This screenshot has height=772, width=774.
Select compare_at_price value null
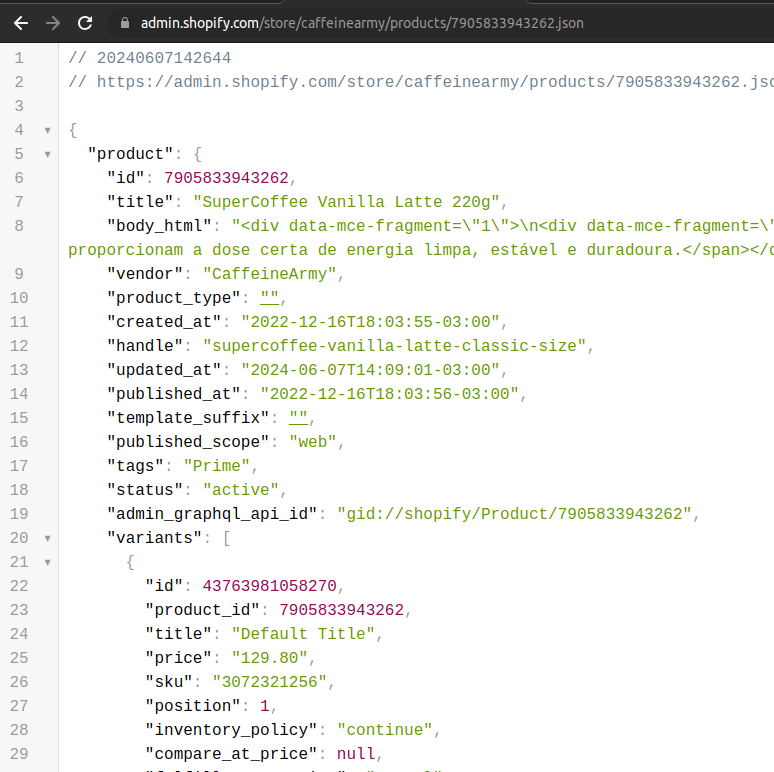coord(356,754)
